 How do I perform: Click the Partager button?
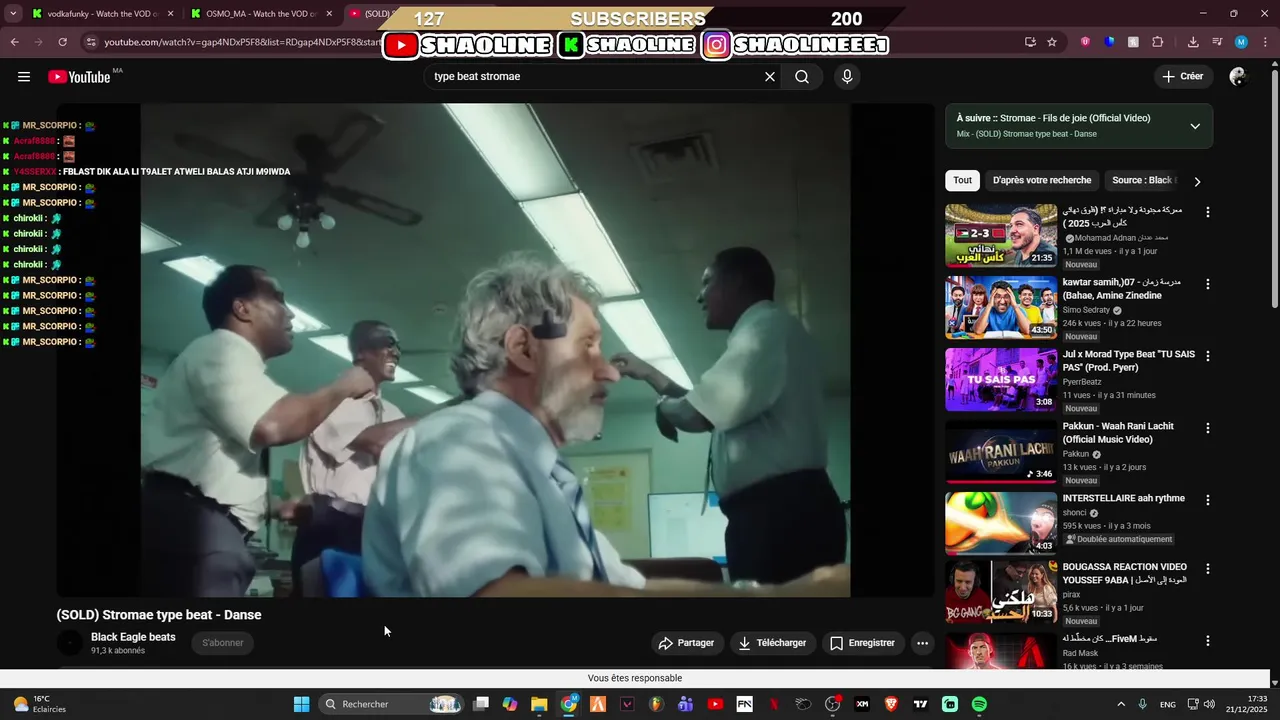tap(686, 643)
